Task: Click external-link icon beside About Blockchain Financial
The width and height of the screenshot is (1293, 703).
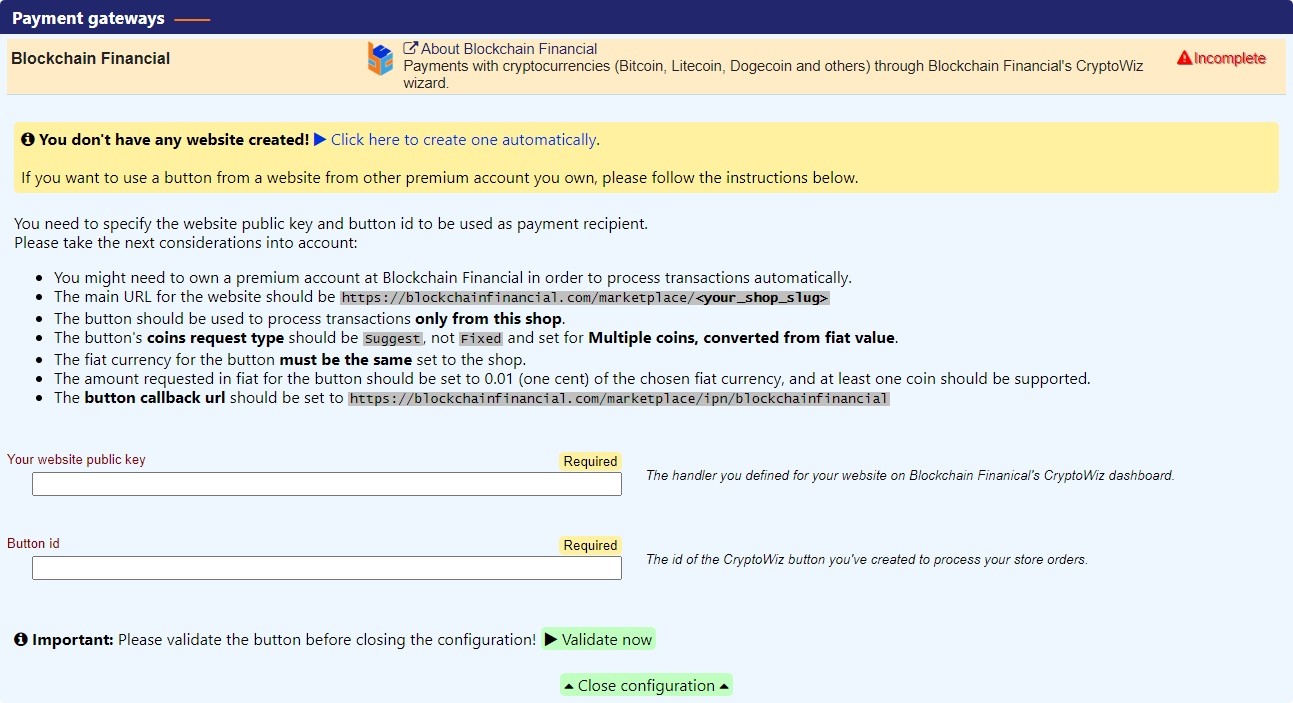Action: pos(410,48)
